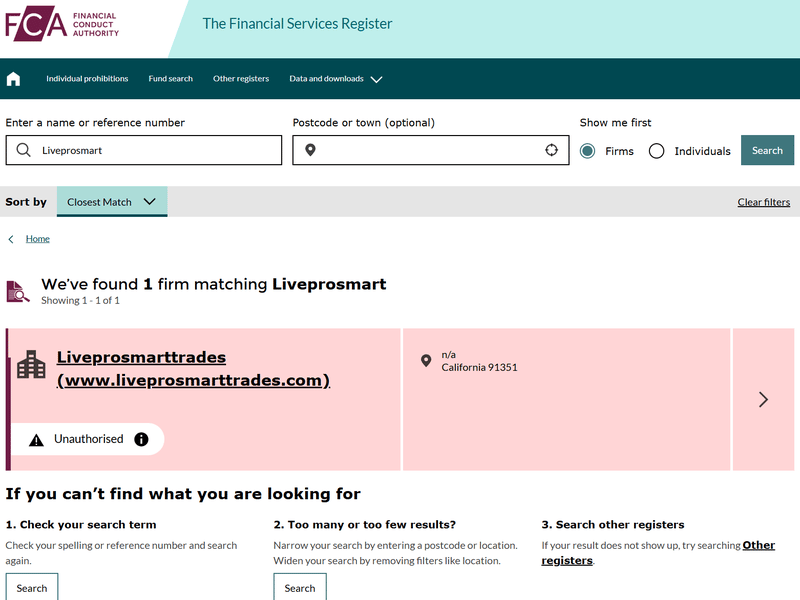Focus the Postcode or town field
This screenshot has height=600, width=800.
pyautogui.click(x=431, y=150)
